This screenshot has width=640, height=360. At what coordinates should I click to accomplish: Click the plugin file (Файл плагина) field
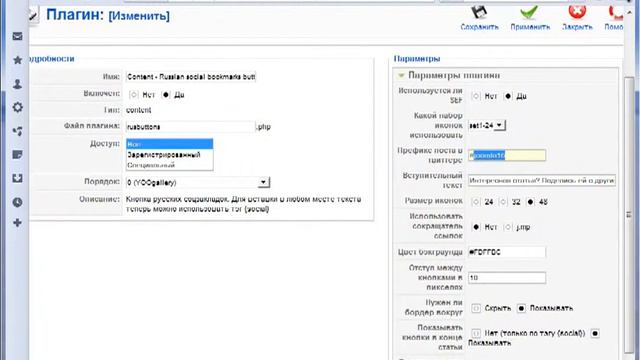191,127
